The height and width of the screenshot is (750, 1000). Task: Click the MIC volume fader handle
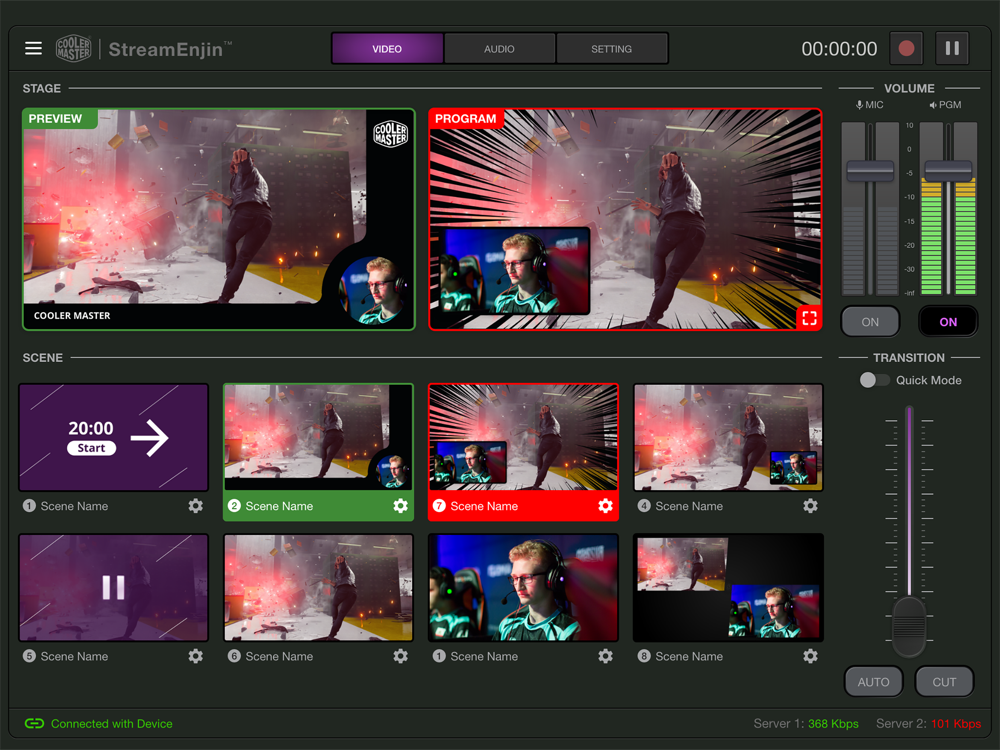(x=870, y=171)
